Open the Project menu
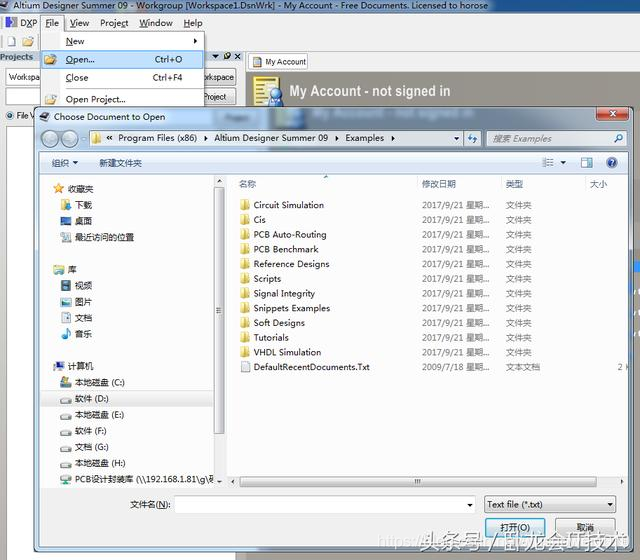The image size is (640, 560). [114, 23]
